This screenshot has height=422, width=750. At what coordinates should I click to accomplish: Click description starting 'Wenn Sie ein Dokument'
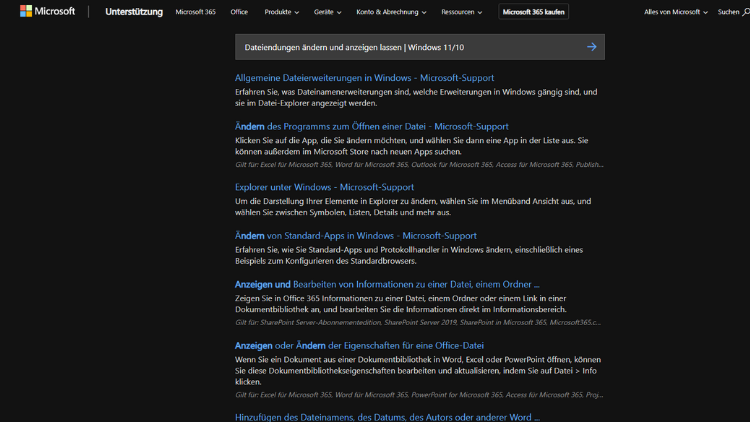418,370
